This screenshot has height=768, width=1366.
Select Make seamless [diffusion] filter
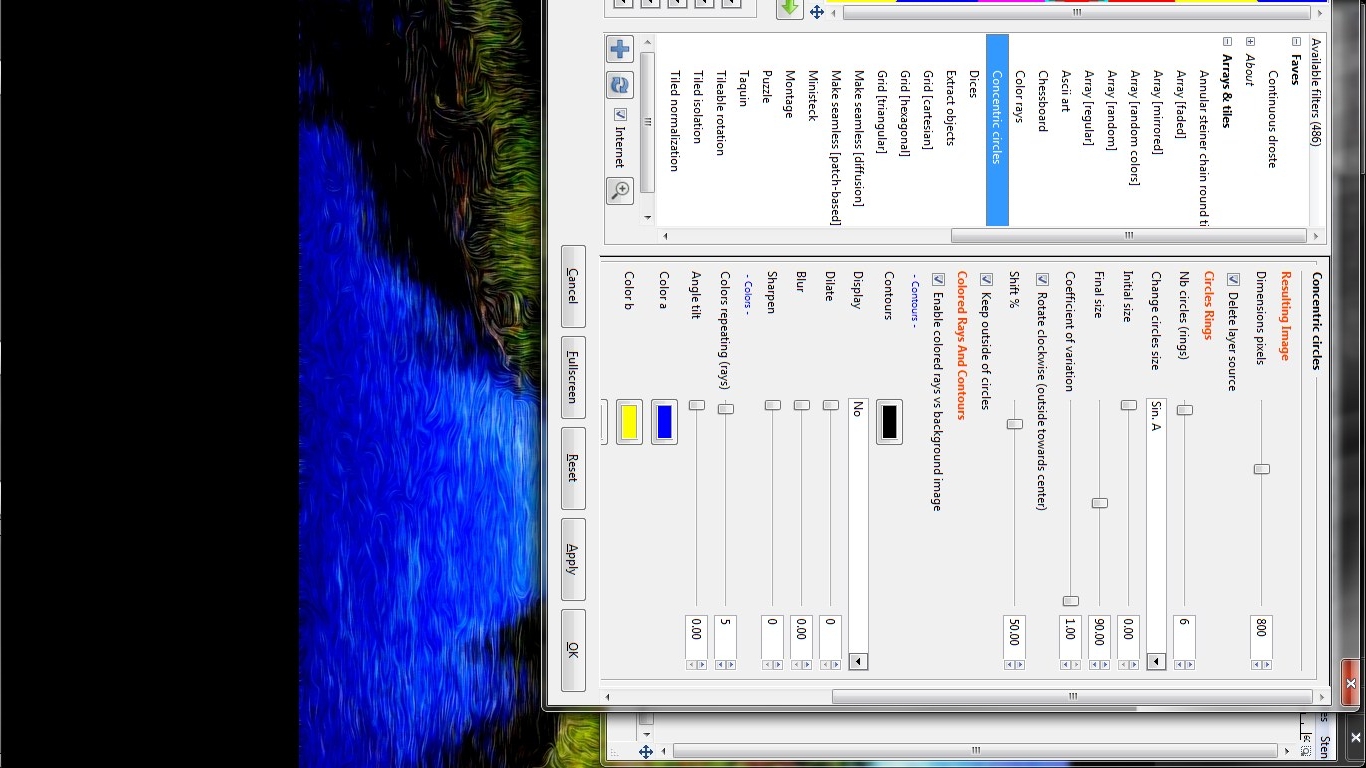click(859, 138)
